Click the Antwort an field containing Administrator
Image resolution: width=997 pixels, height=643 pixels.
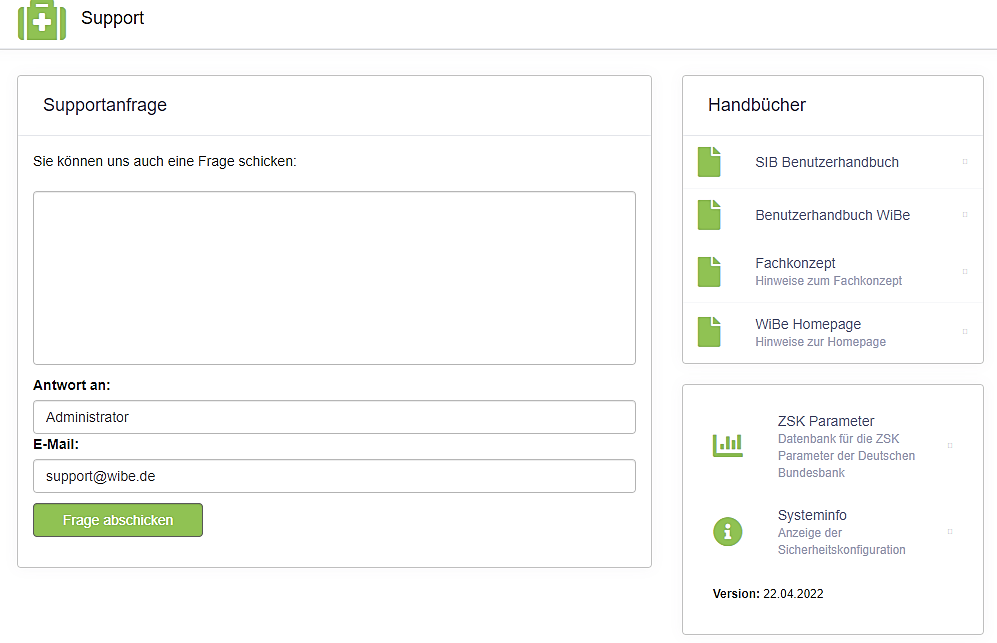click(x=334, y=417)
